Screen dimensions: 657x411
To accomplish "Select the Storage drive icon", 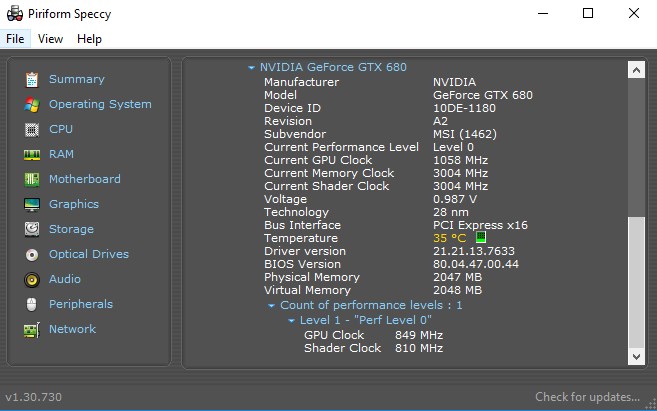I will (x=32, y=229).
